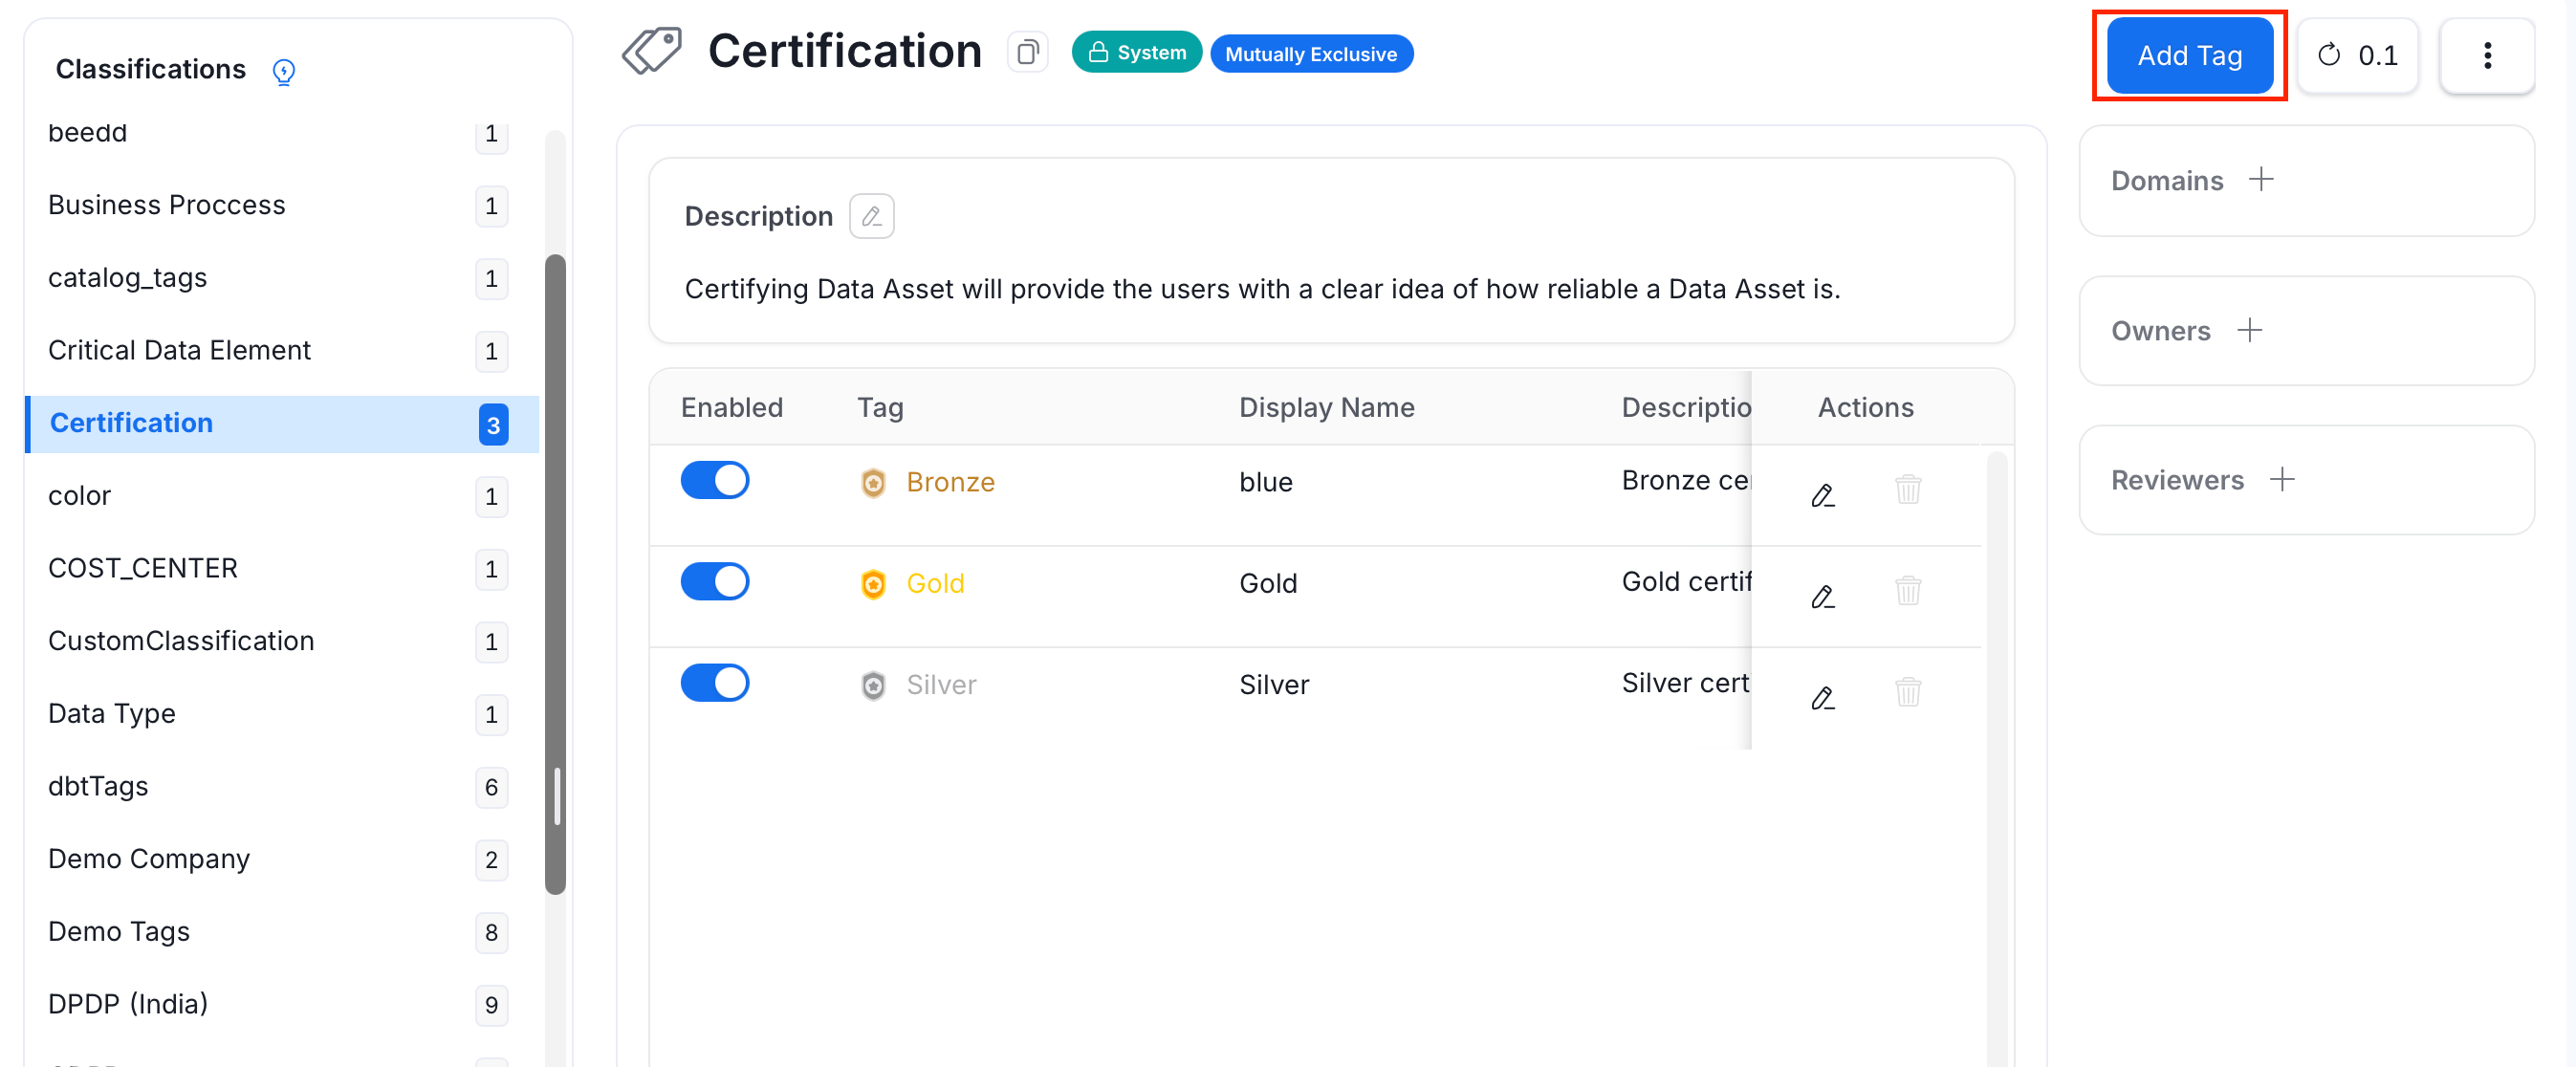
Task: Delete the Silver tag
Action: point(1908,691)
